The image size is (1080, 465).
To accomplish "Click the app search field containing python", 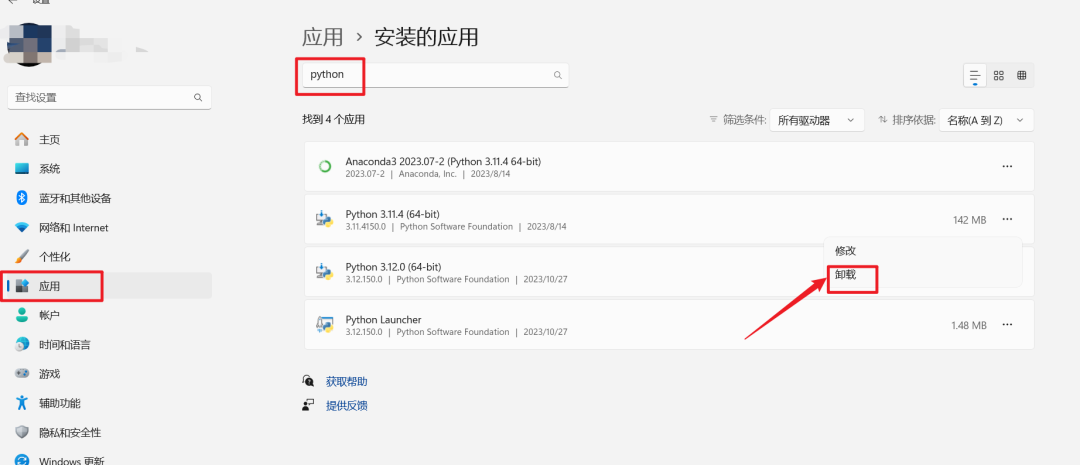I will click(435, 75).
